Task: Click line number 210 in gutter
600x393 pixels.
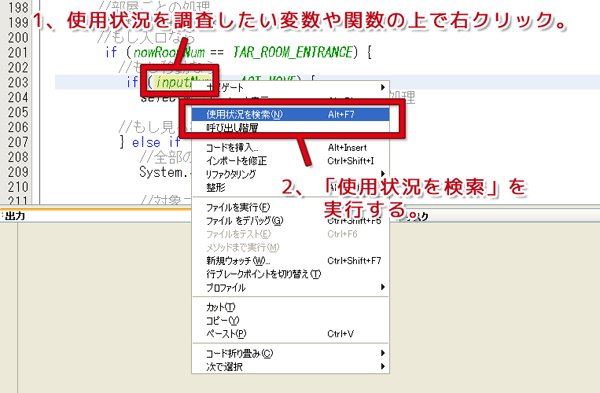Action: [18, 187]
